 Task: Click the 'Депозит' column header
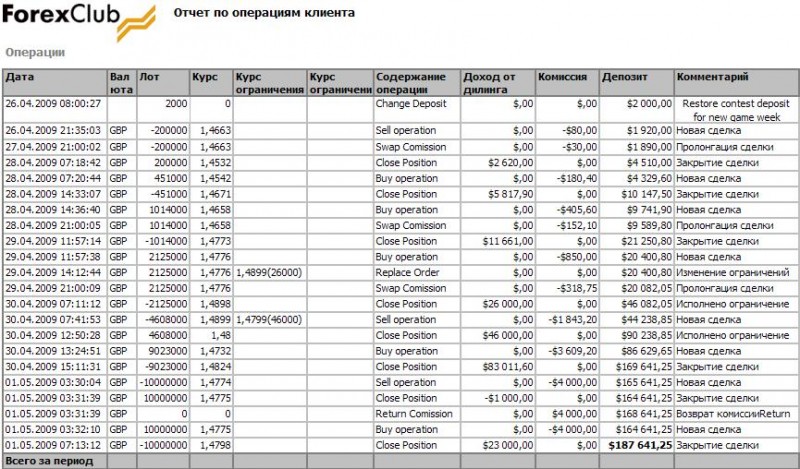pos(624,76)
